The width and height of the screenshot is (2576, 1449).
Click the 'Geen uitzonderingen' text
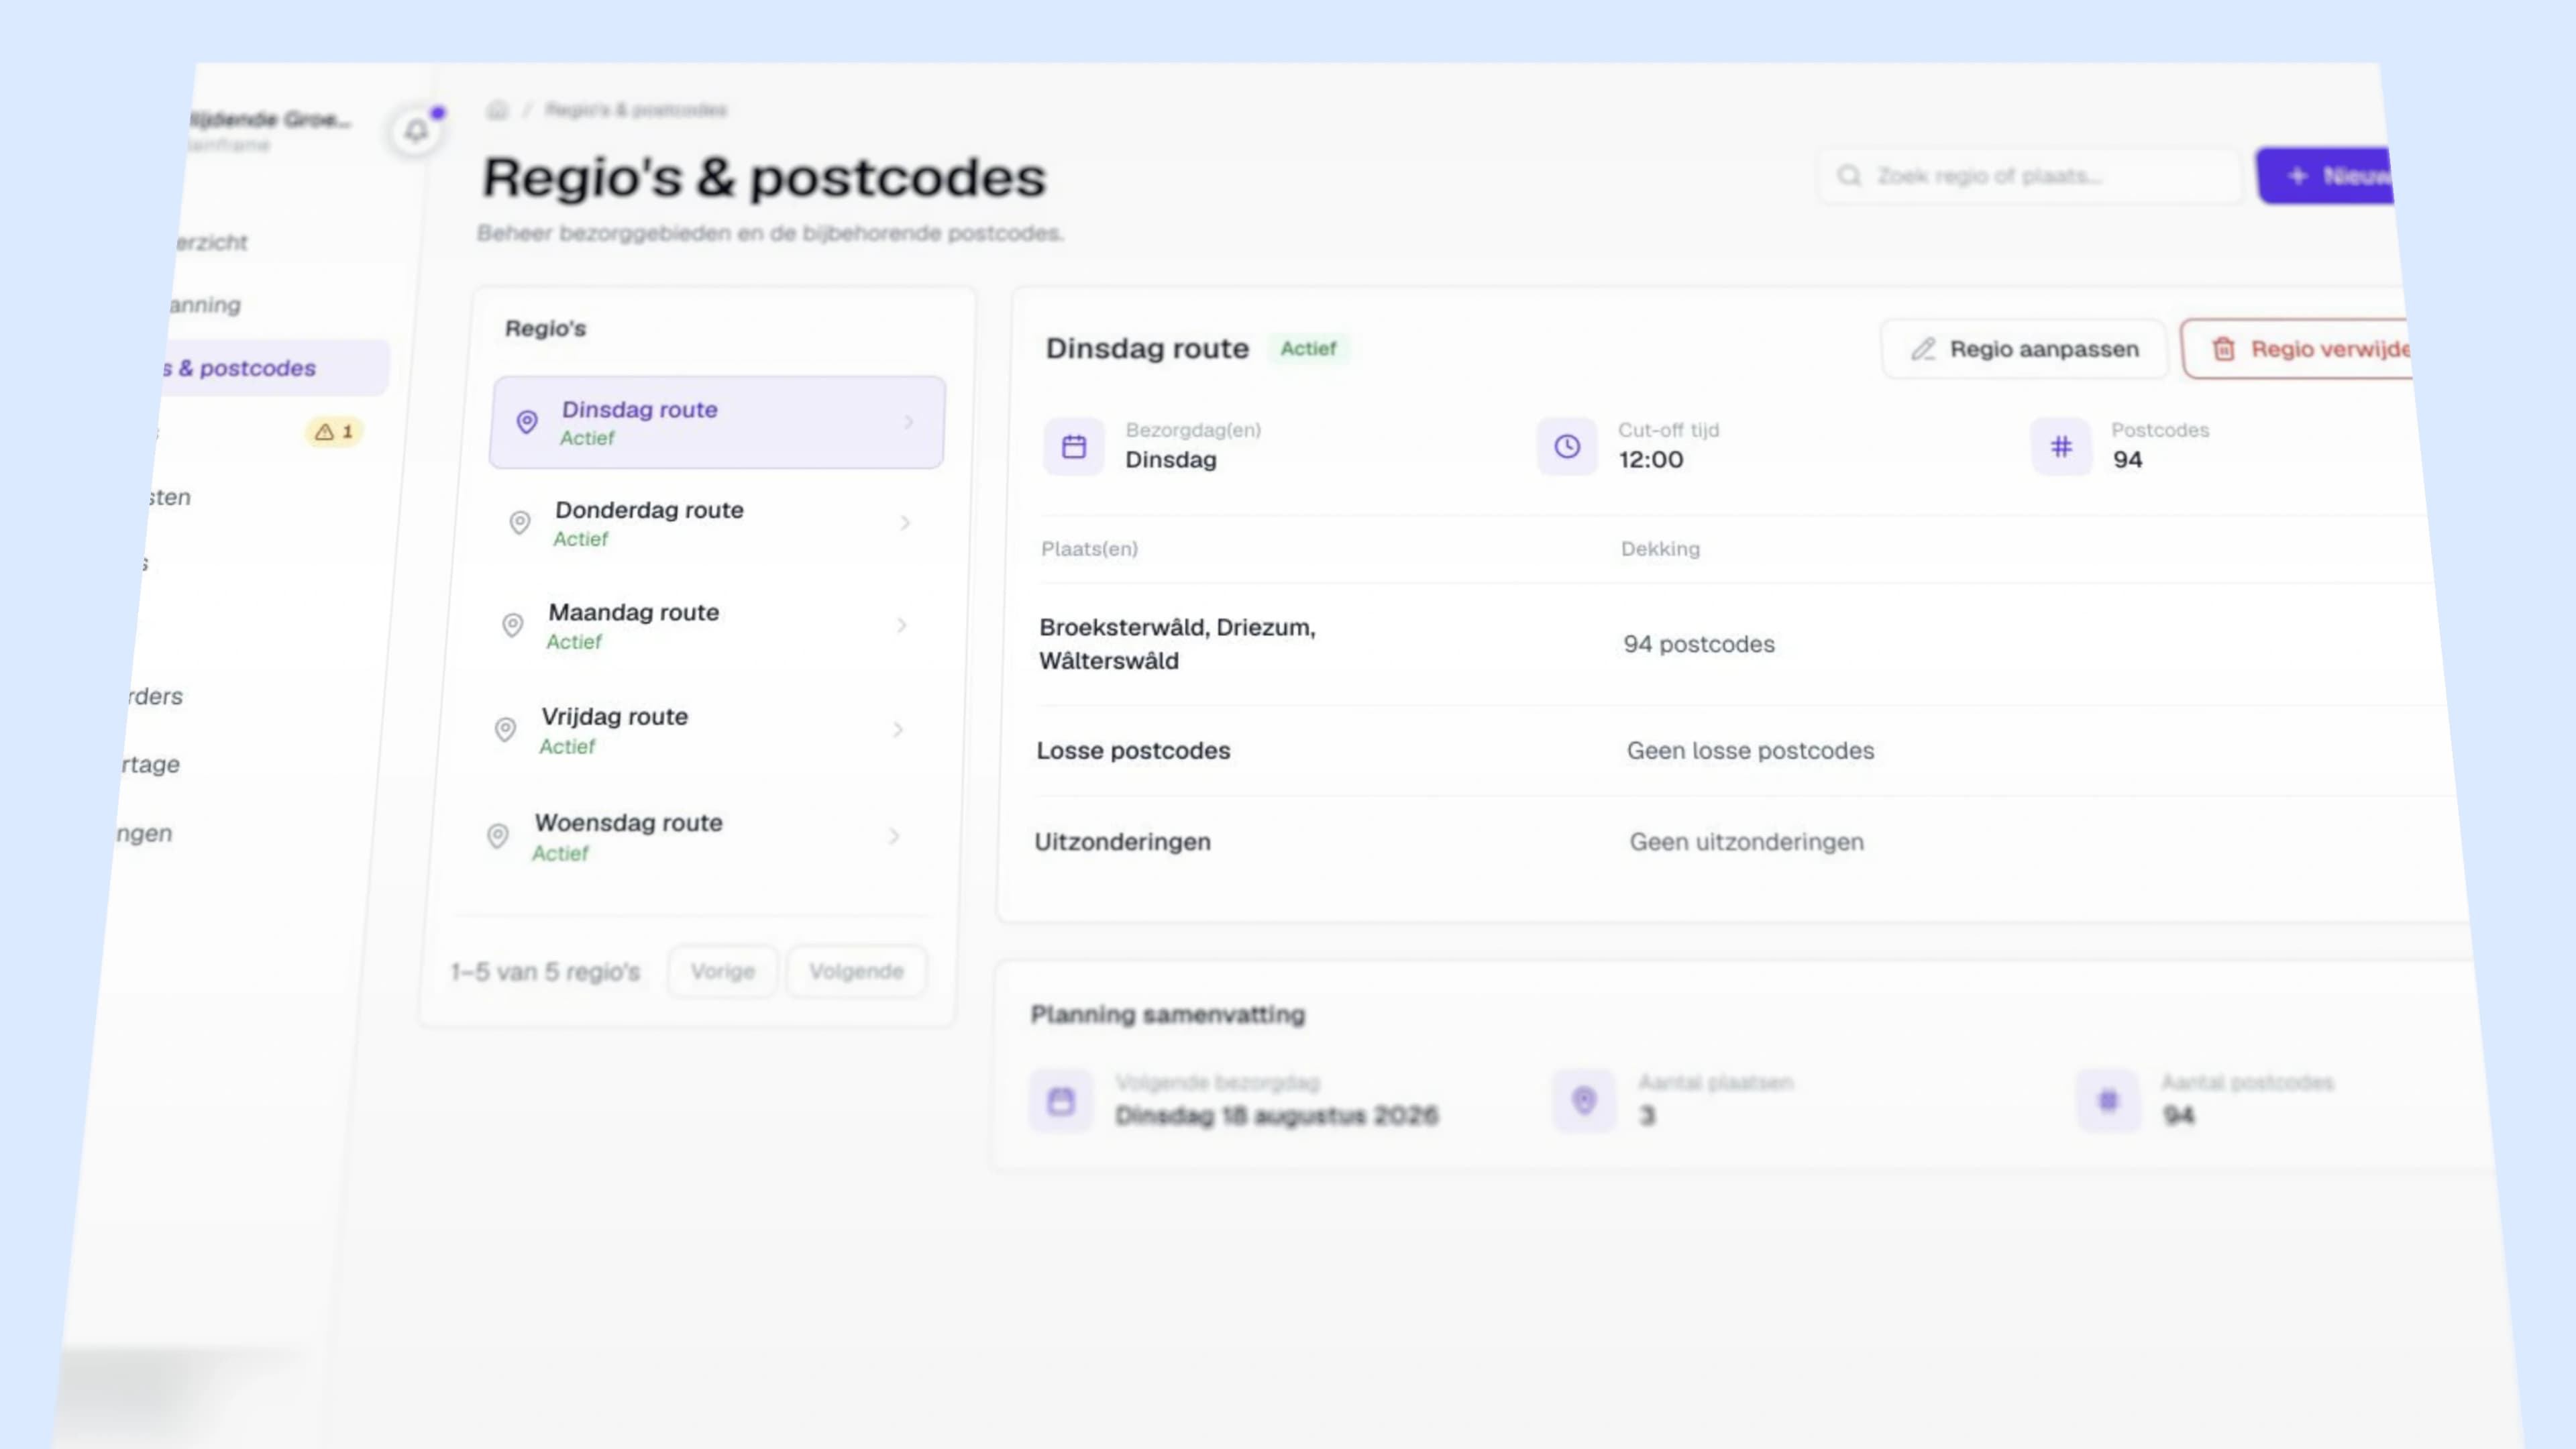pos(1746,842)
